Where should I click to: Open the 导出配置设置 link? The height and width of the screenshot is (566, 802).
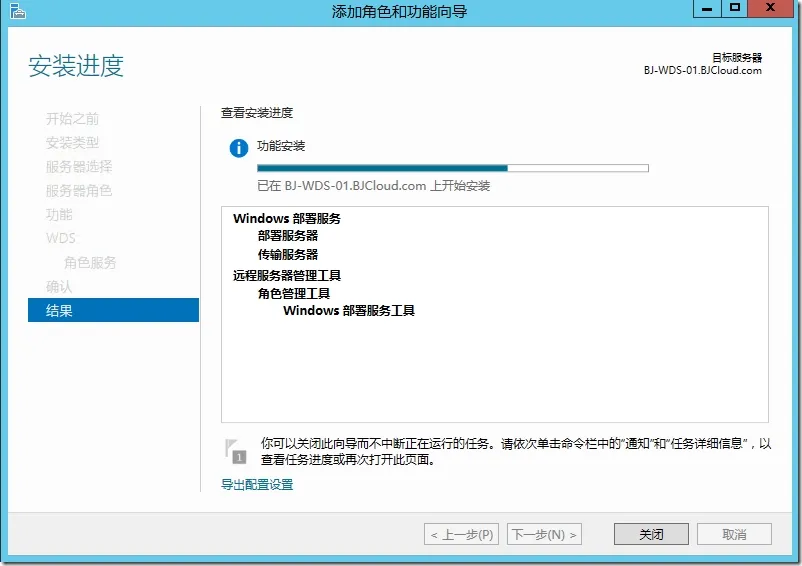point(257,484)
